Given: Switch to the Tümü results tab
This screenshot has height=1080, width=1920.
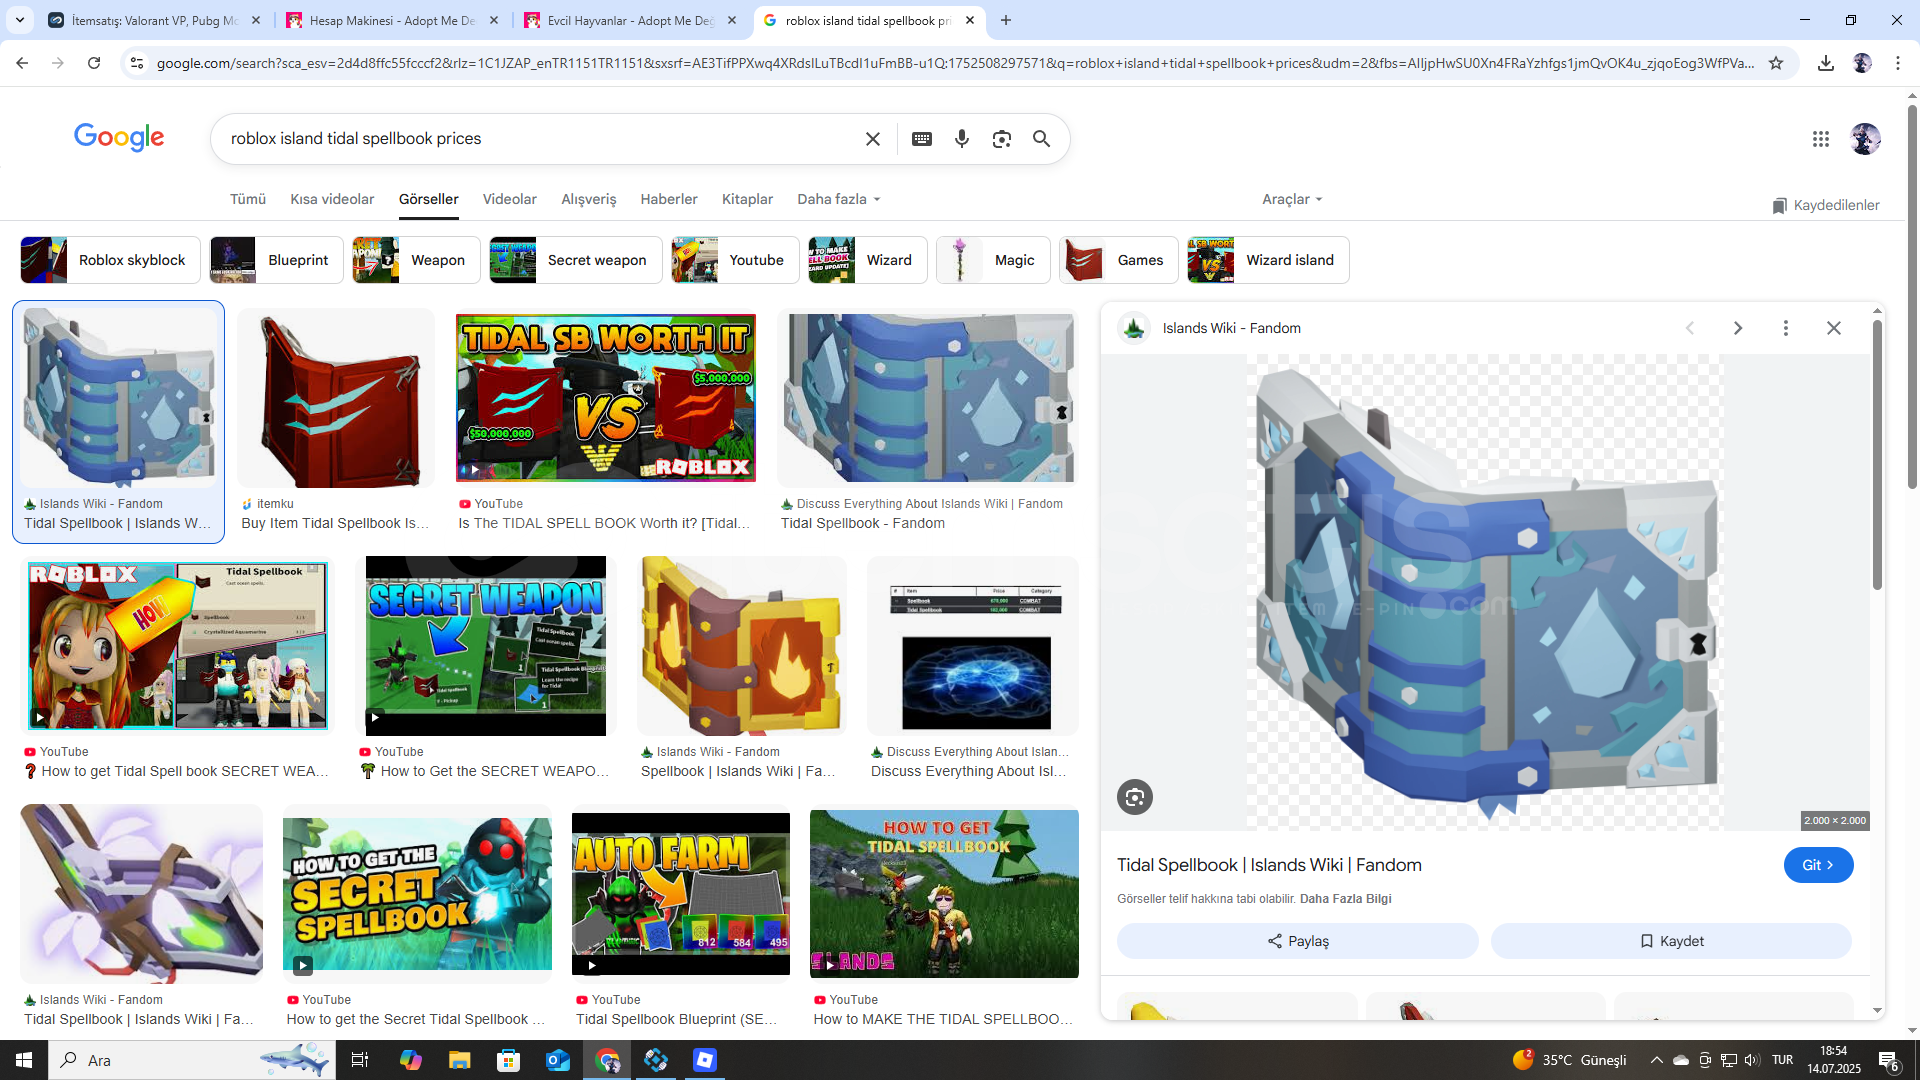Looking at the screenshot, I should [248, 199].
